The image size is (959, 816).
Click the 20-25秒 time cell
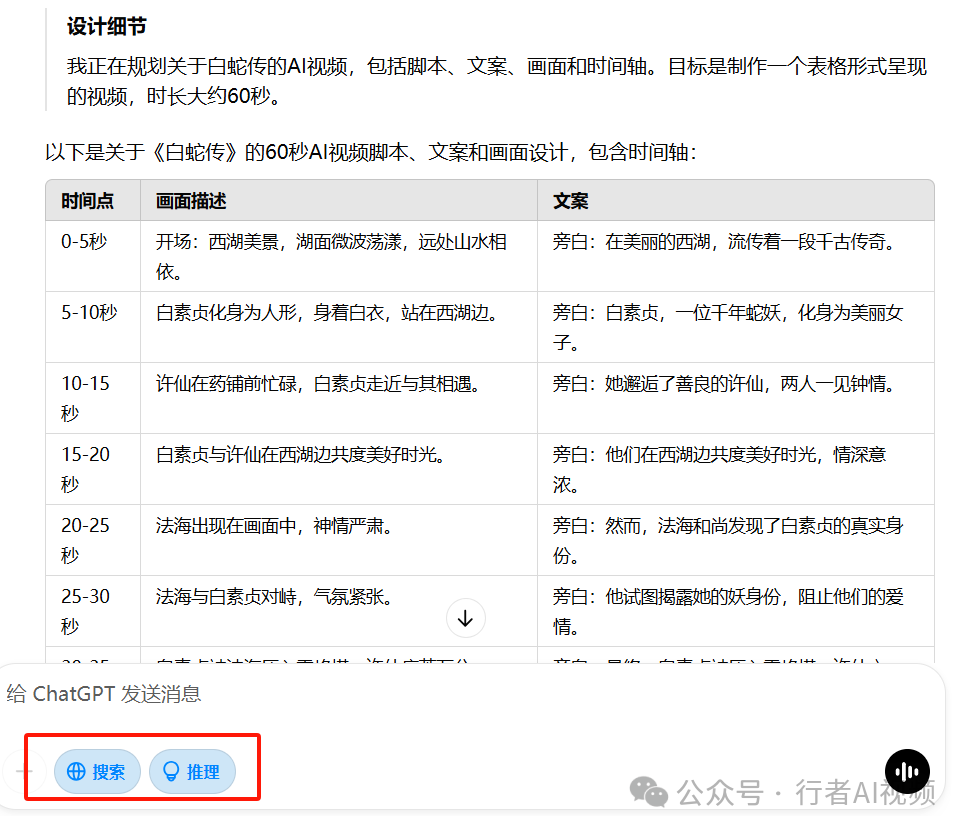[x=86, y=540]
